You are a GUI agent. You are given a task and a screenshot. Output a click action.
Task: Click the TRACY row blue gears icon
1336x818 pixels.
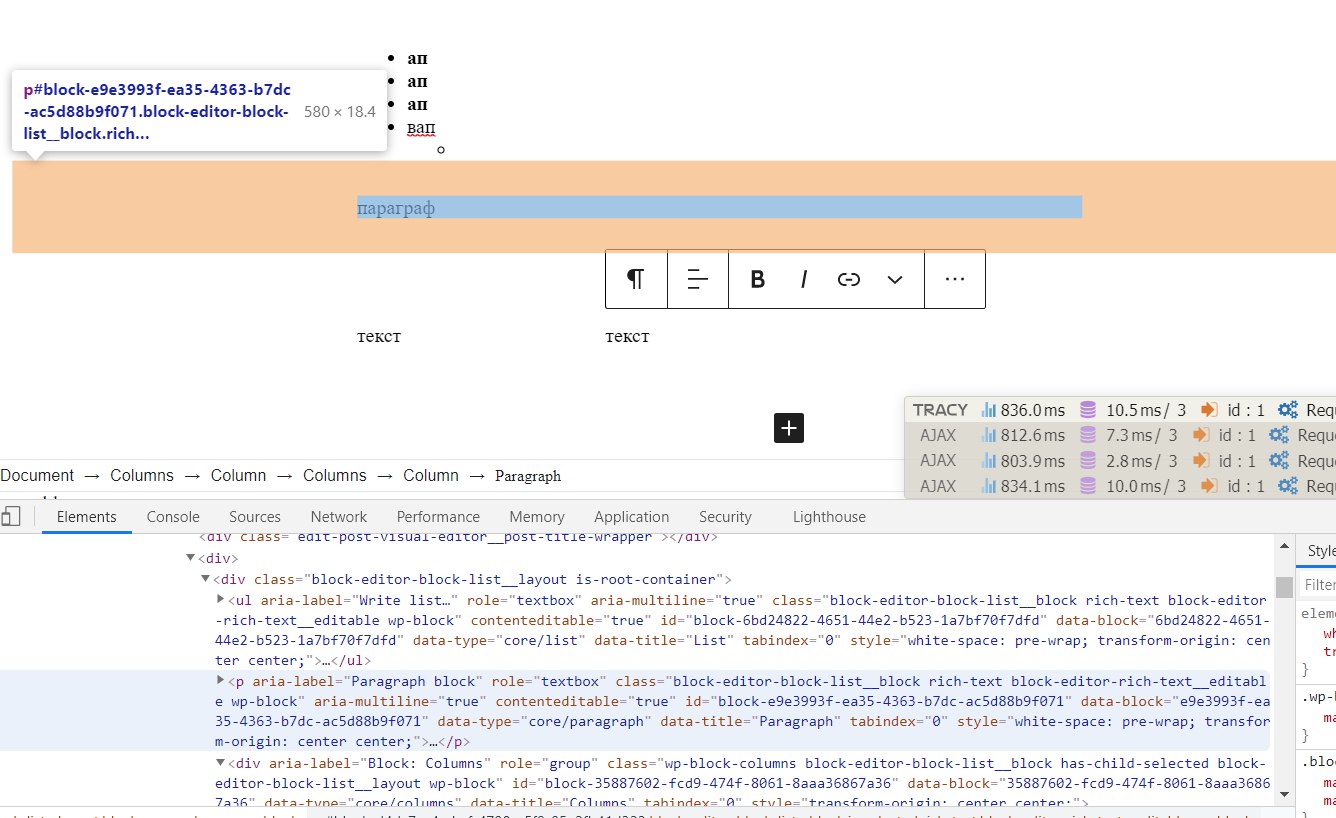point(1288,410)
